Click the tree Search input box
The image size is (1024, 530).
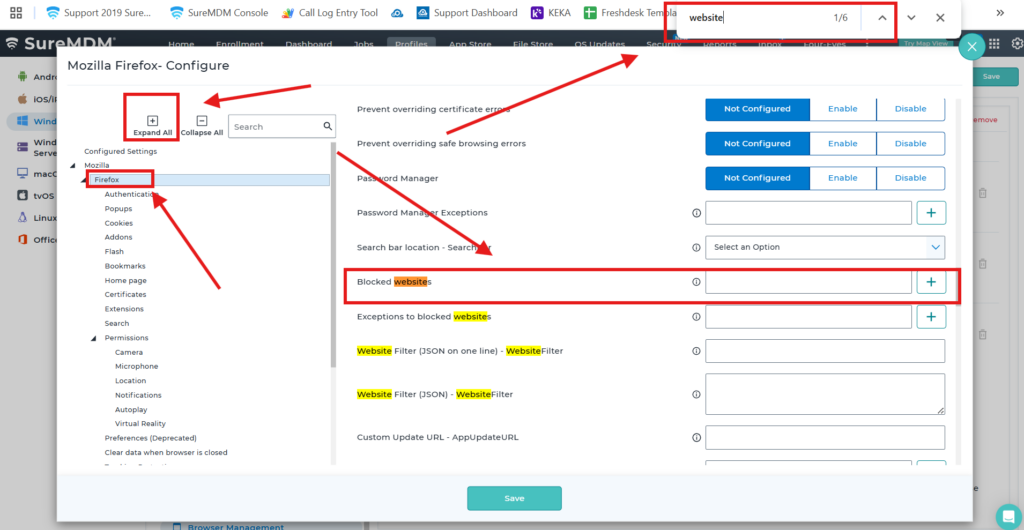click(281, 127)
